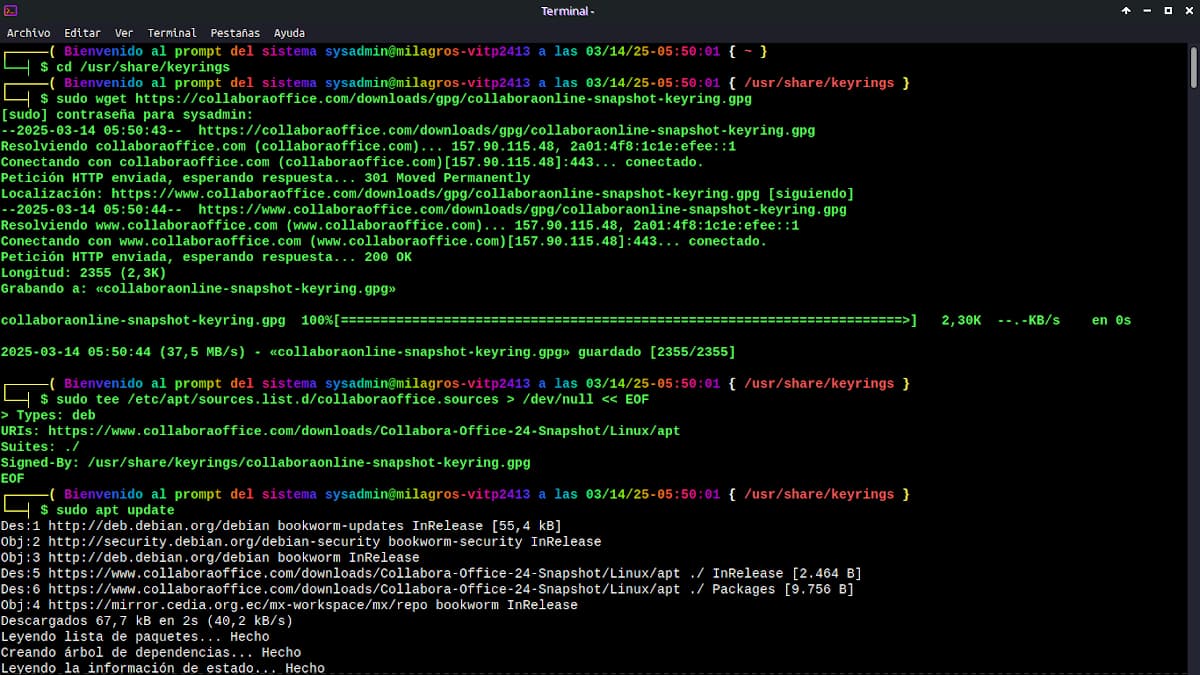Close the Terminal window
The width and height of the screenshot is (1200, 675).
(1188, 11)
